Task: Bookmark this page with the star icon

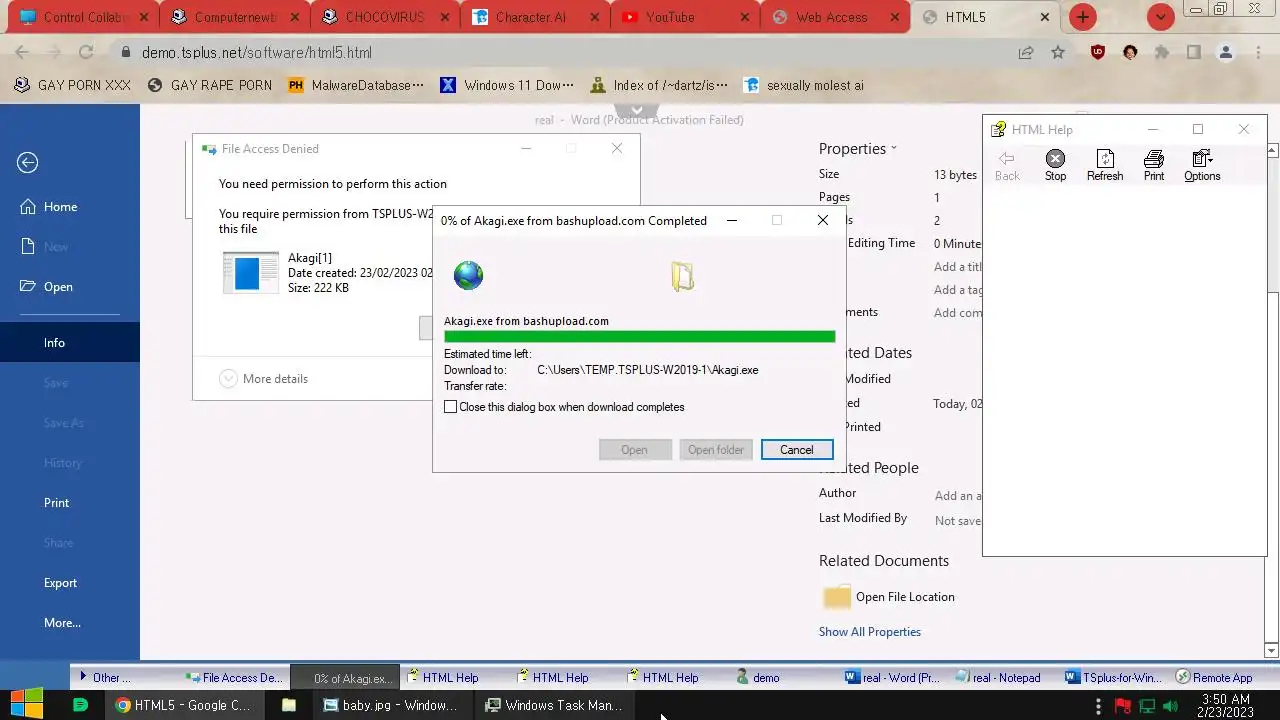Action: pyautogui.click(x=1058, y=53)
